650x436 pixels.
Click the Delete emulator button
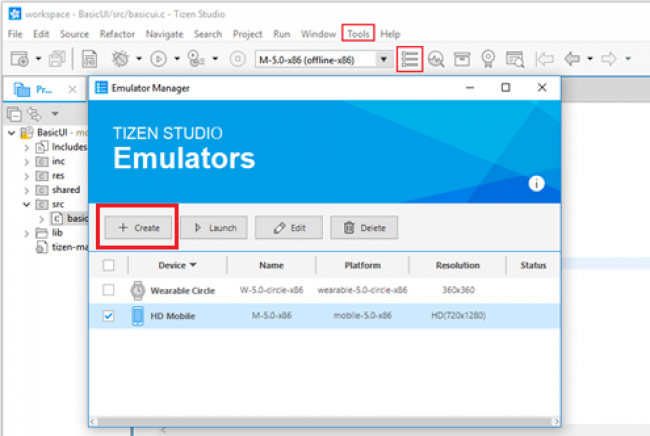tap(364, 227)
